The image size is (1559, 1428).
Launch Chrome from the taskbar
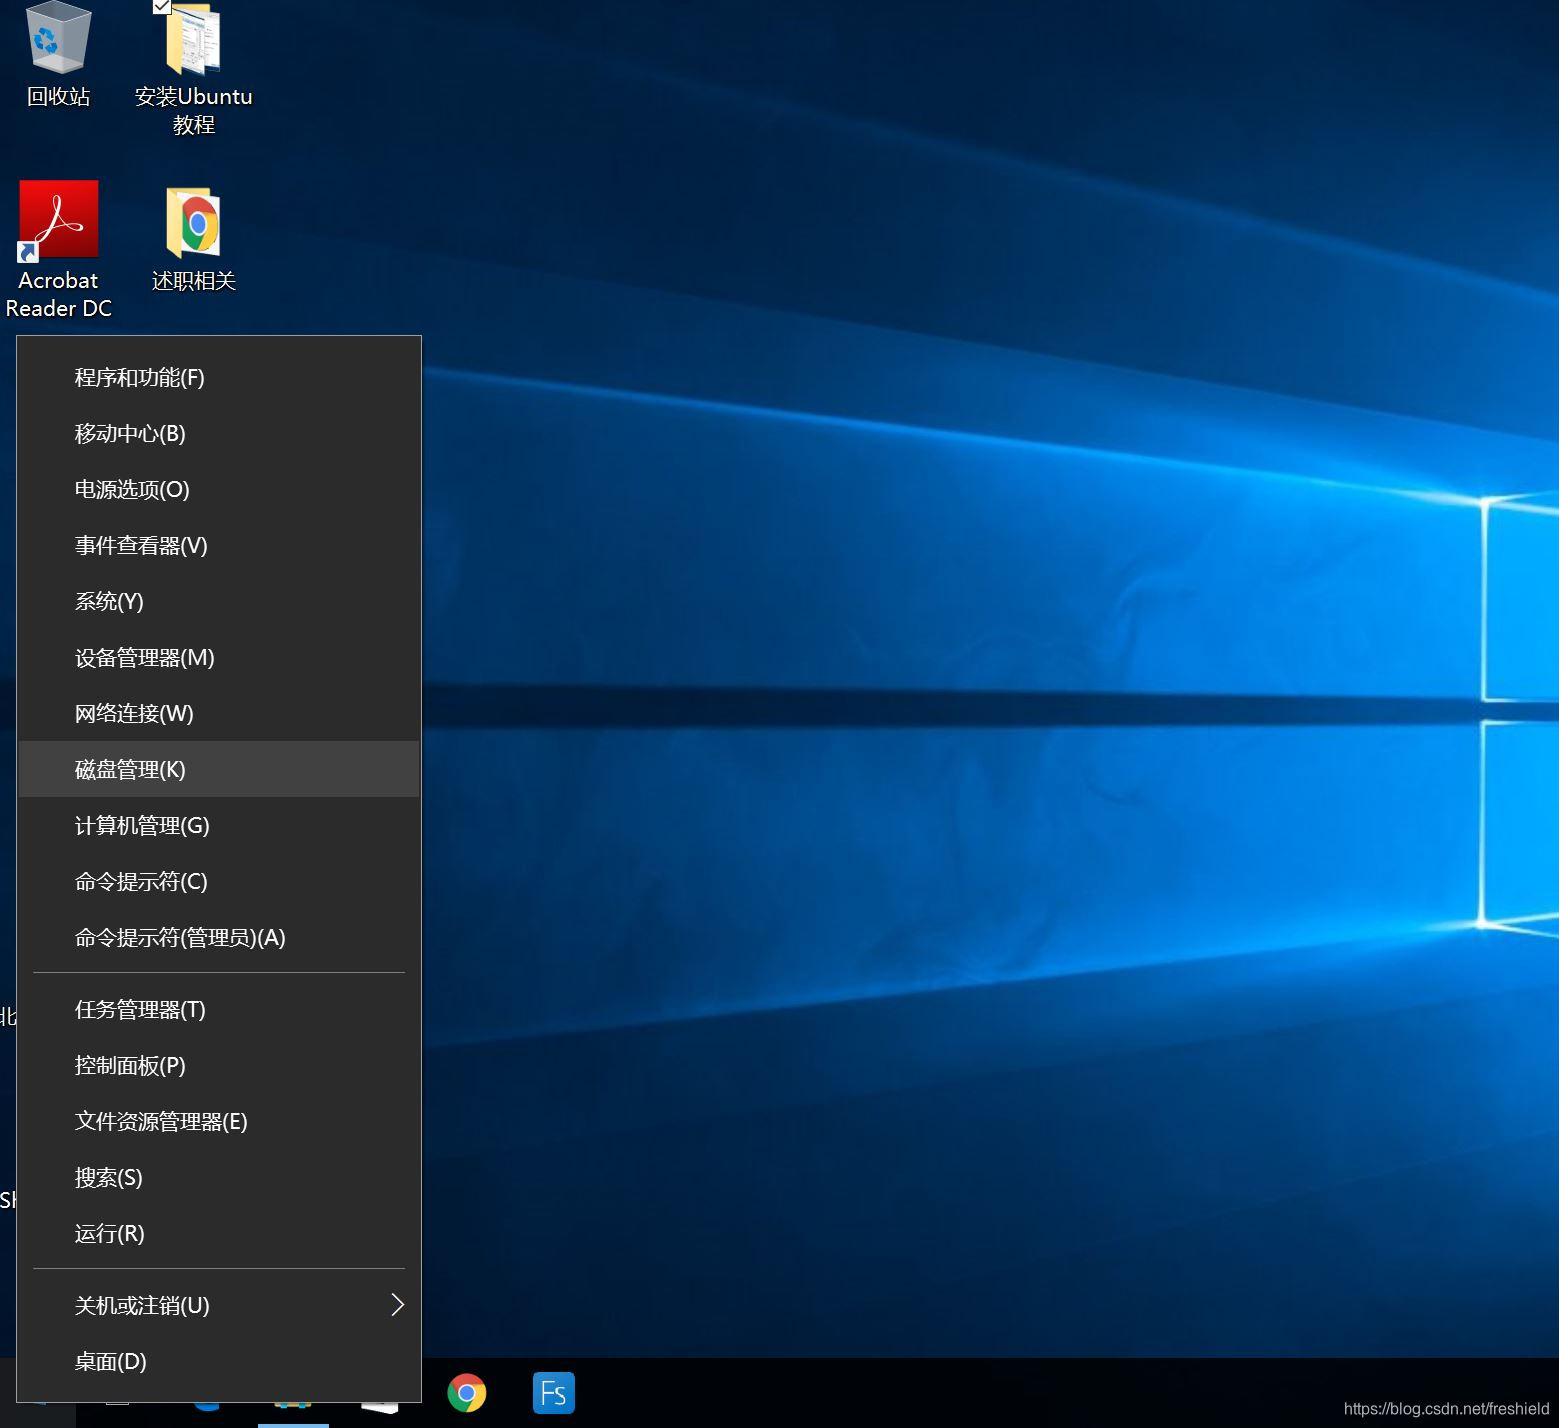pyautogui.click(x=467, y=1392)
